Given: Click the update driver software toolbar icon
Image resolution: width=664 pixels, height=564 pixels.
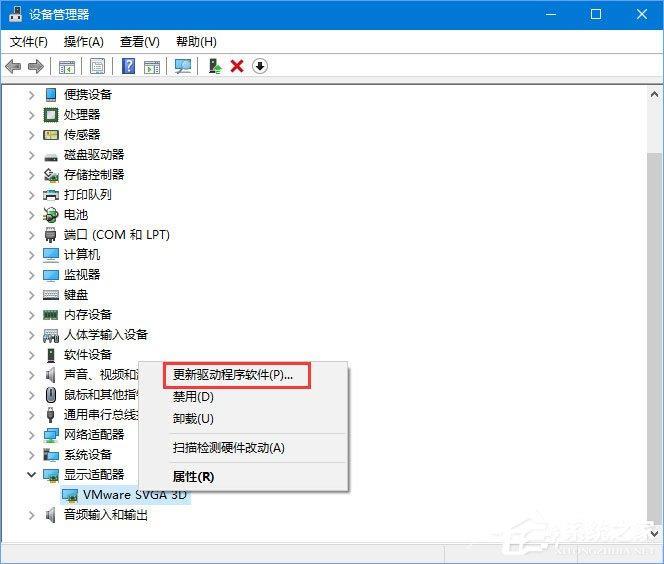Looking at the screenshot, I should pos(215,66).
